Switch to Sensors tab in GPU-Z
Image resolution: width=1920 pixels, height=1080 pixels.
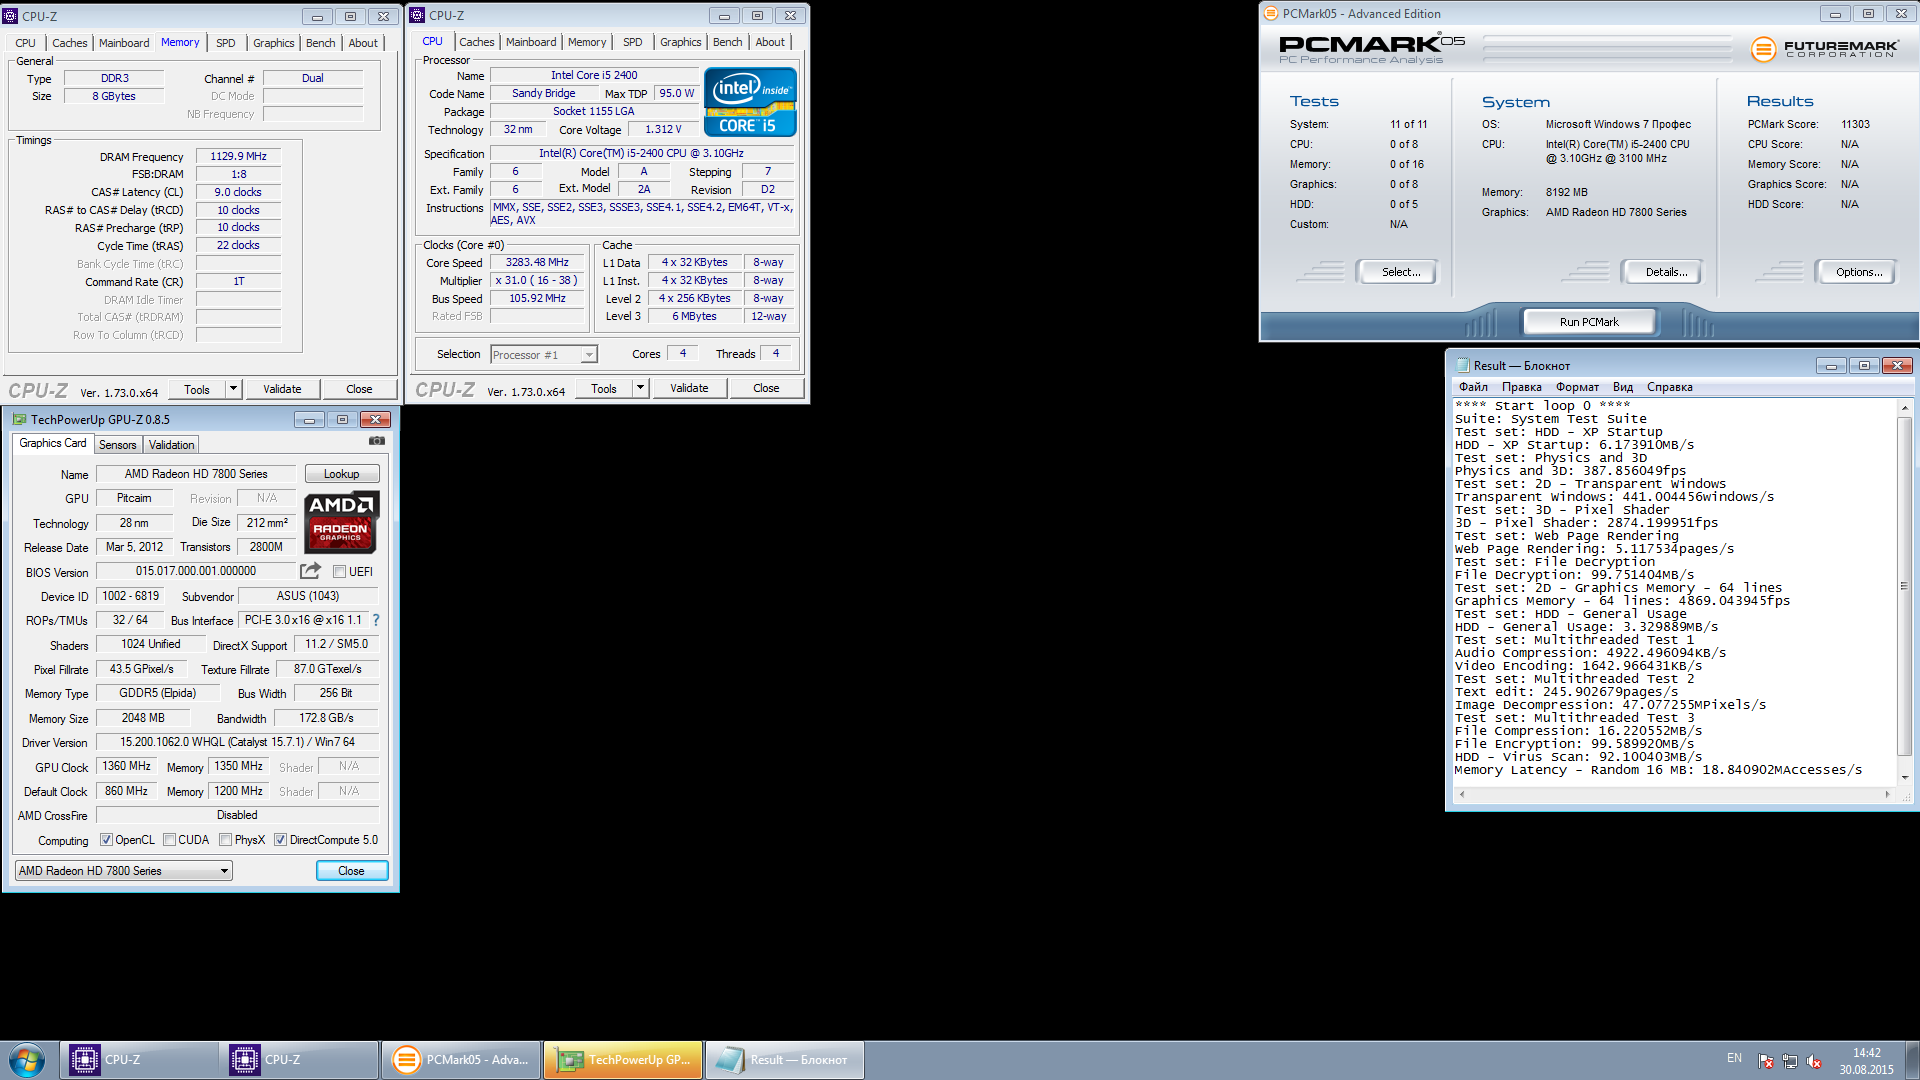(x=118, y=445)
